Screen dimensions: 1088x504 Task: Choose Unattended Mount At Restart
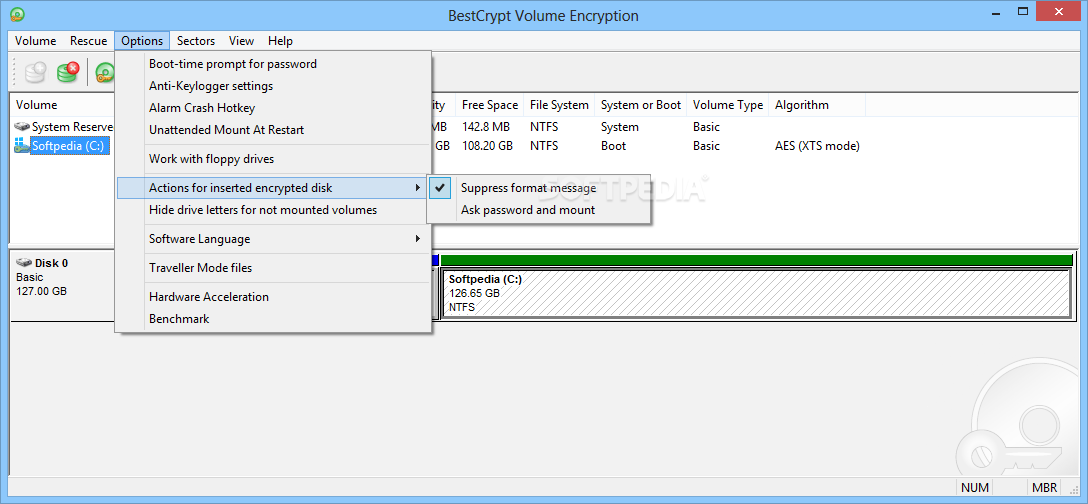click(273, 130)
